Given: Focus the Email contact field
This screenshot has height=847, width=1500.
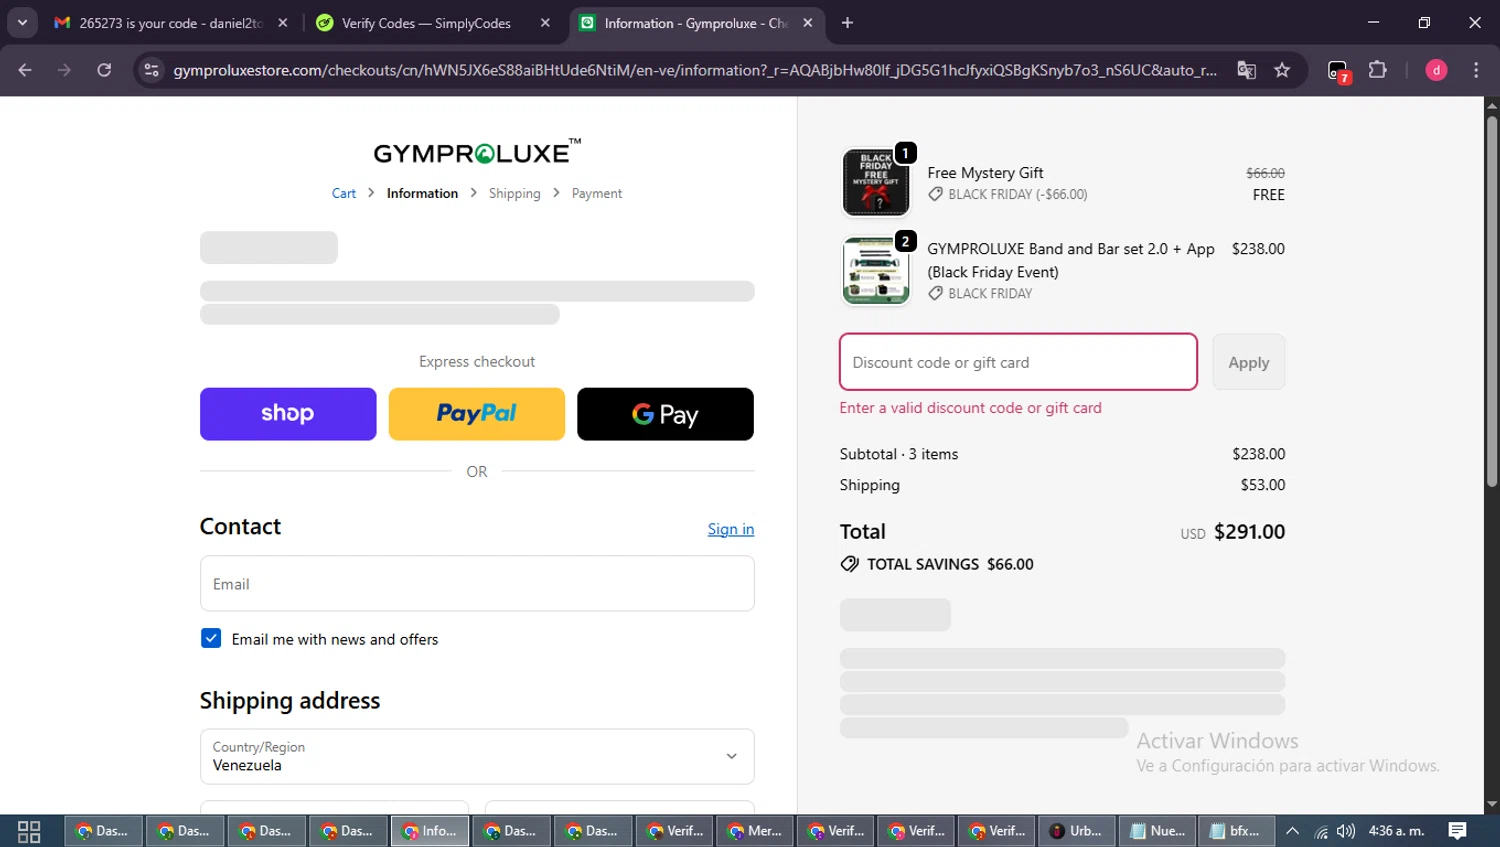Looking at the screenshot, I should pos(477,583).
